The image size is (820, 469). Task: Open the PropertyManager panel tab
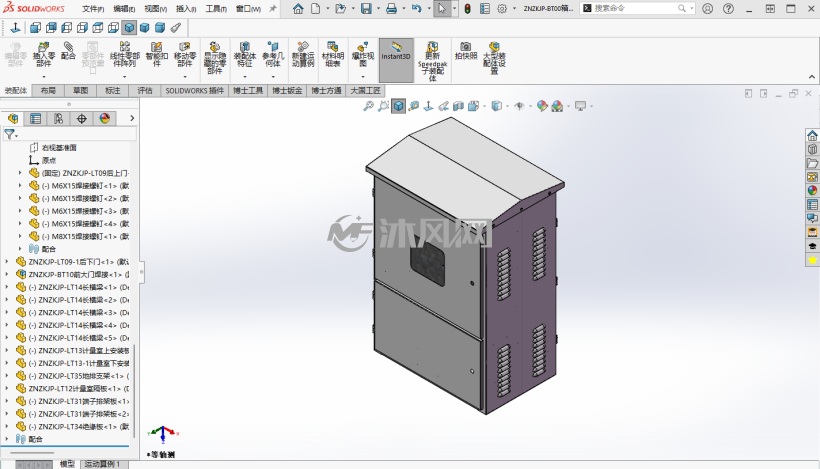pos(36,119)
